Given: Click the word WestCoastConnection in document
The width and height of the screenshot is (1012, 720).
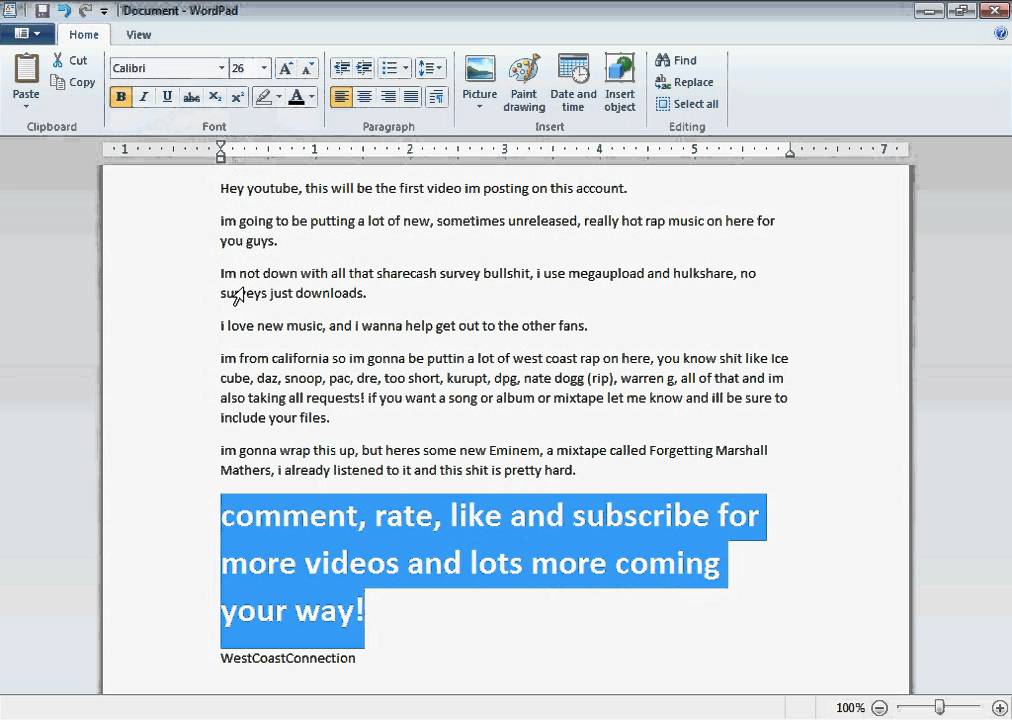Looking at the screenshot, I should [x=288, y=658].
